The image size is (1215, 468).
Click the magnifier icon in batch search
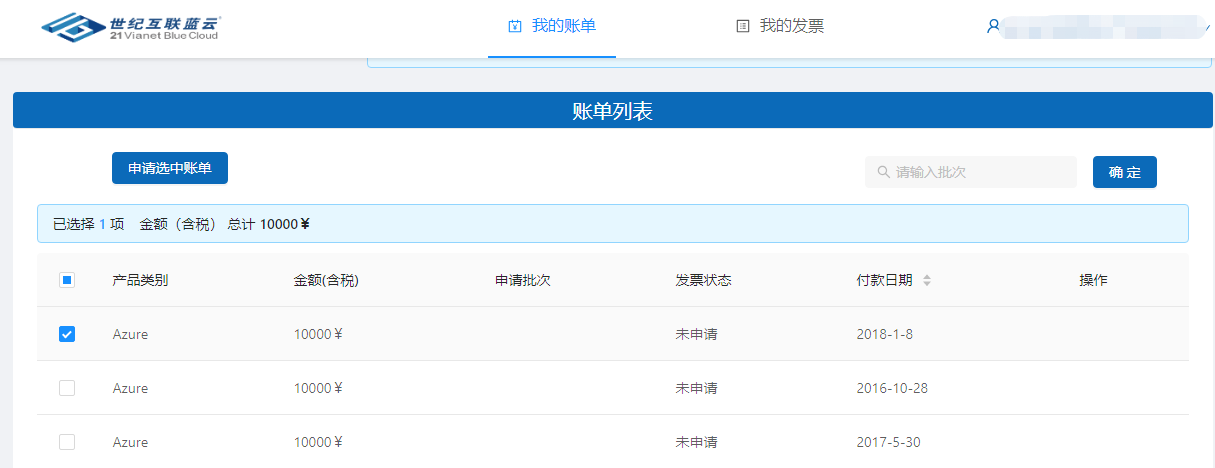(883, 172)
